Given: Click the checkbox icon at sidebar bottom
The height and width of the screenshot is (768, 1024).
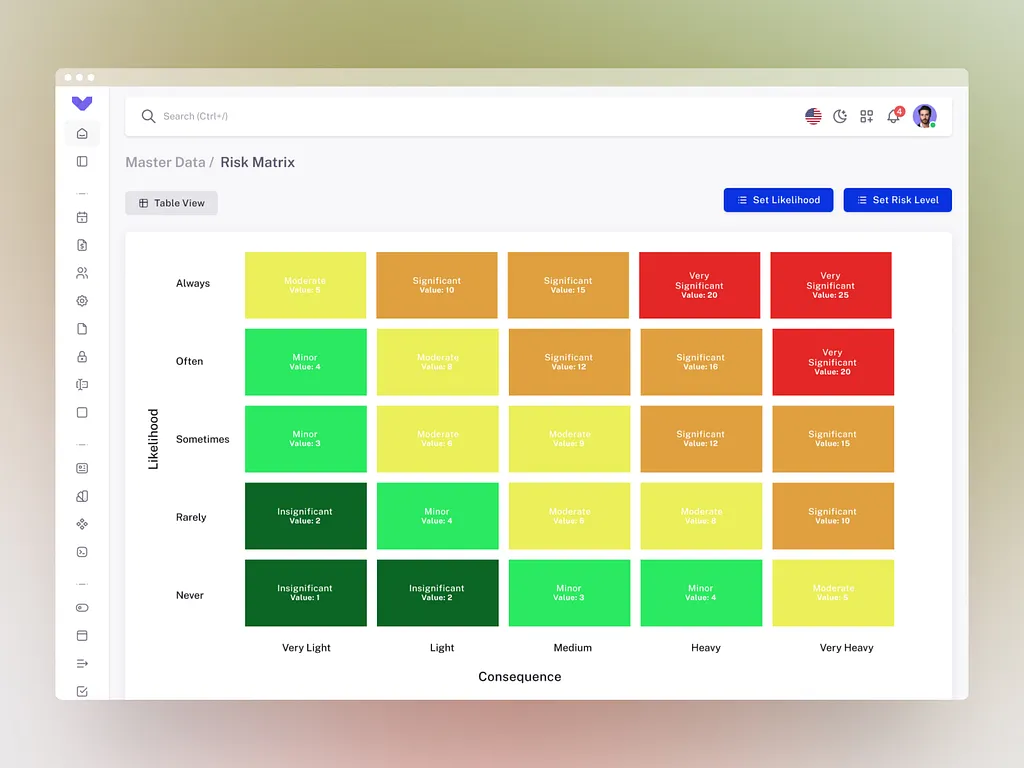Looking at the screenshot, I should pyautogui.click(x=82, y=691).
